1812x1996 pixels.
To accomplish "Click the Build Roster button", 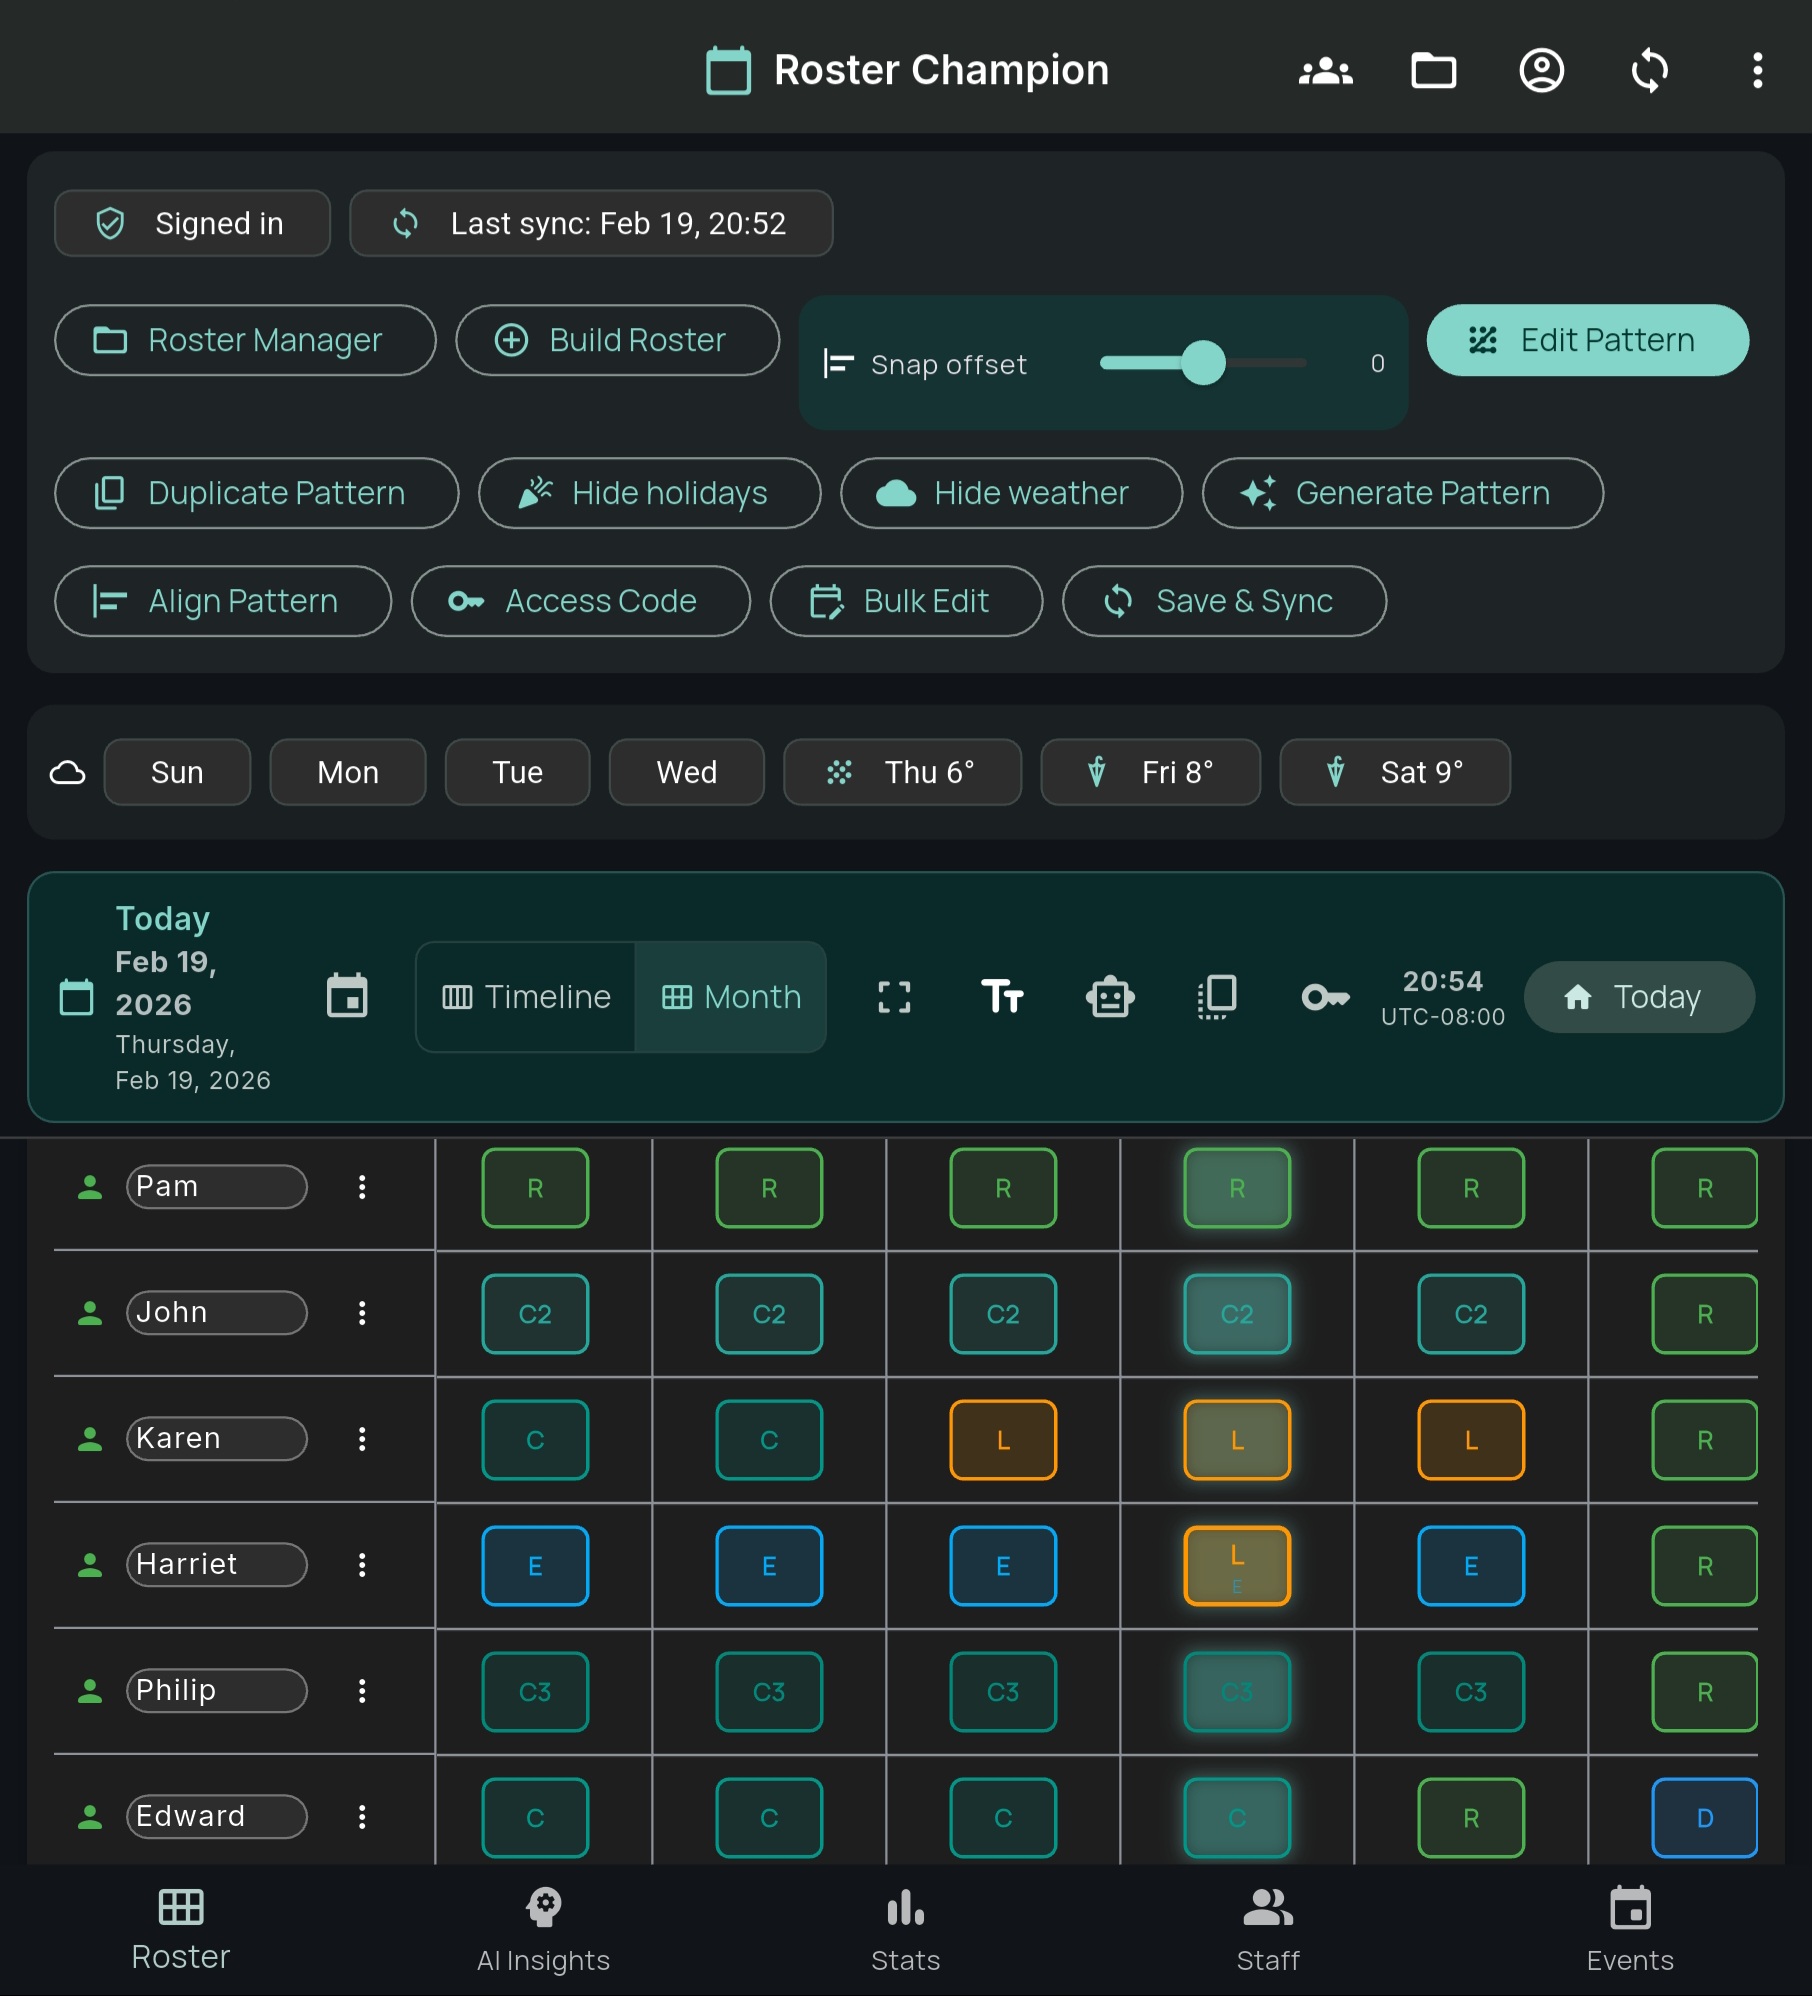I will tap(617, 340).
